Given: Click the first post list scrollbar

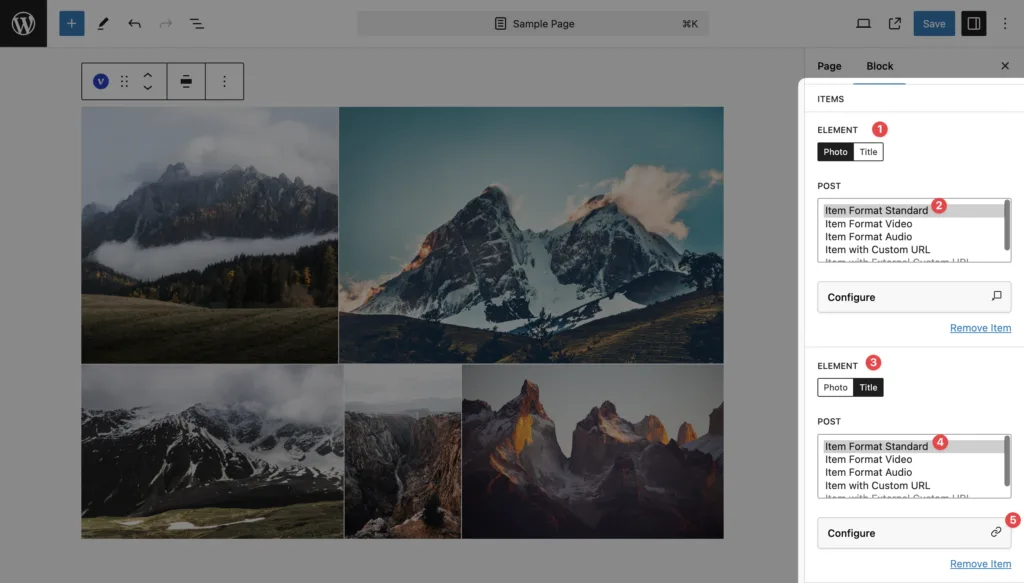Looking at the screenshot, I should pos(1006,225).
